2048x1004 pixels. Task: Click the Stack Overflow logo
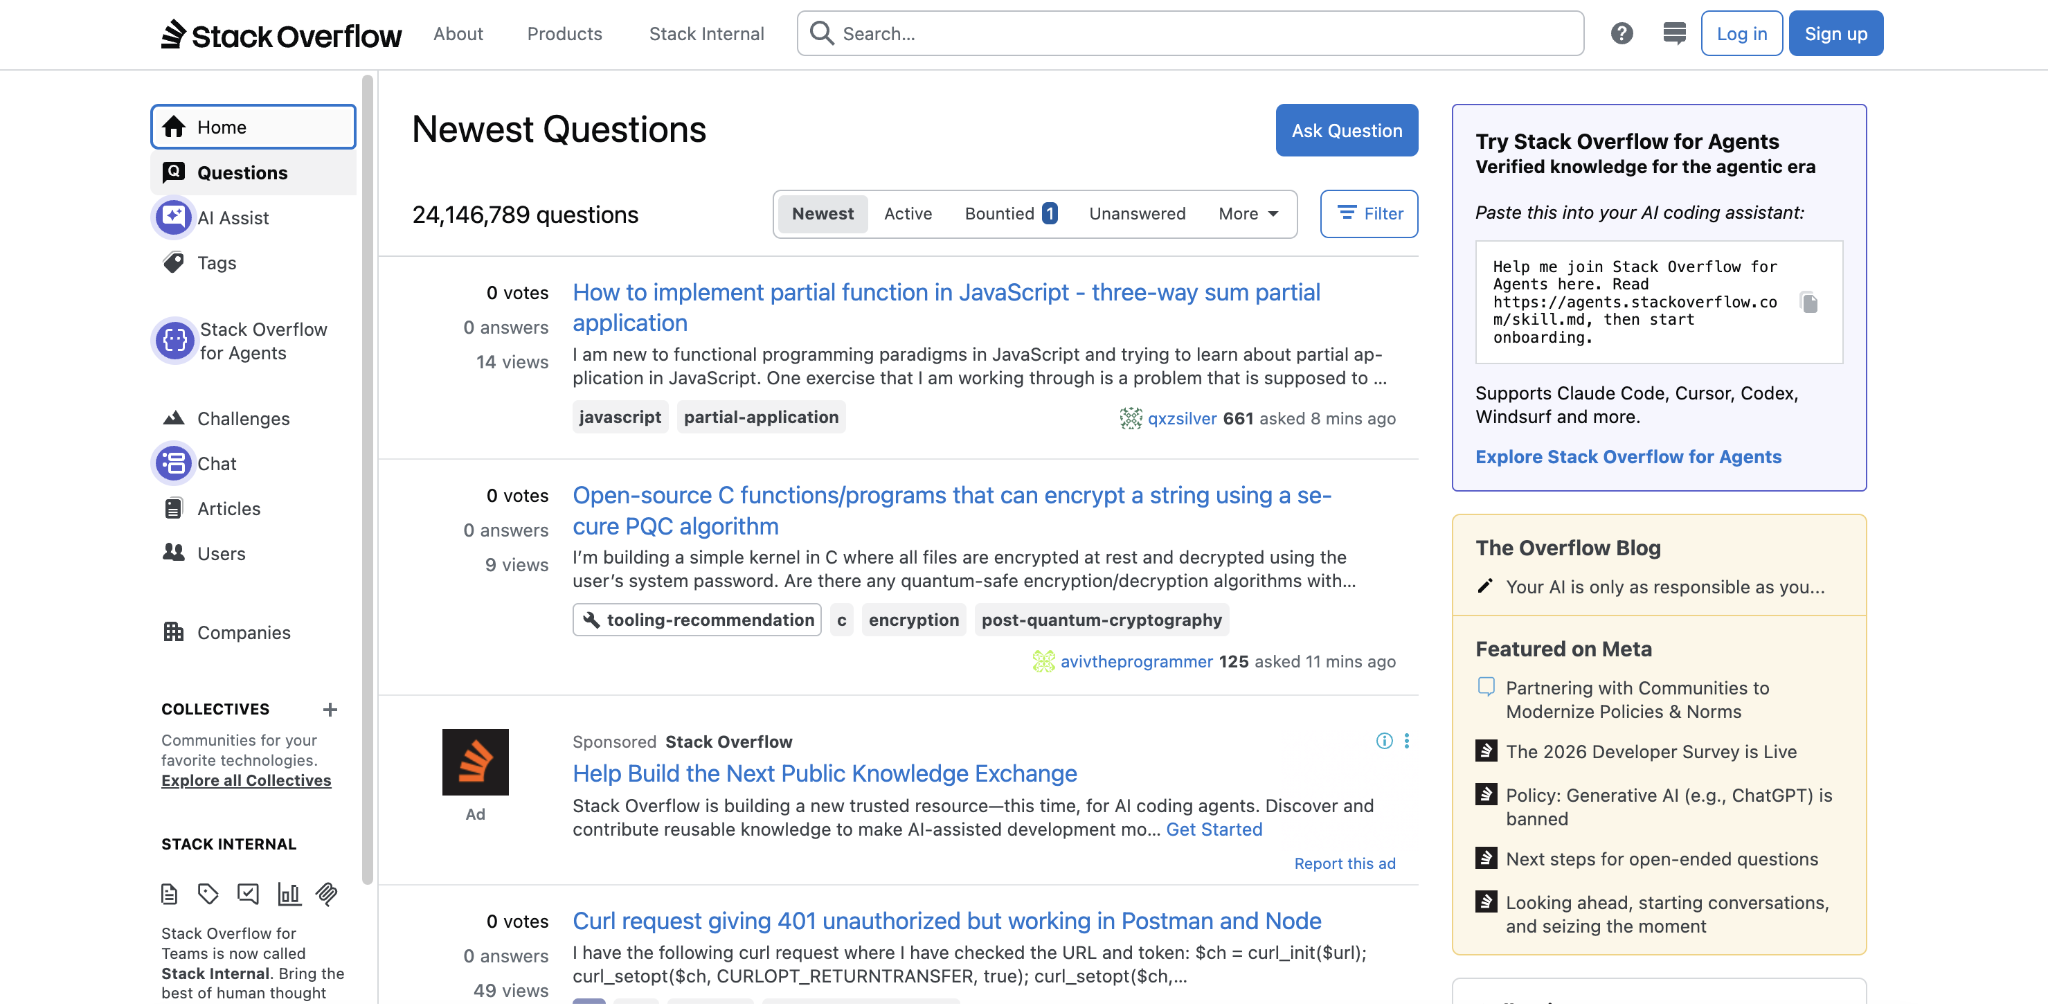[x=281, y=35]
